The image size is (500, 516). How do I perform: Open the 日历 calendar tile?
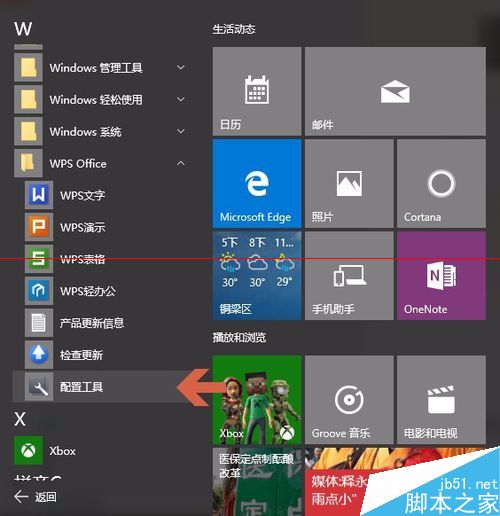(x=257, y=91)
